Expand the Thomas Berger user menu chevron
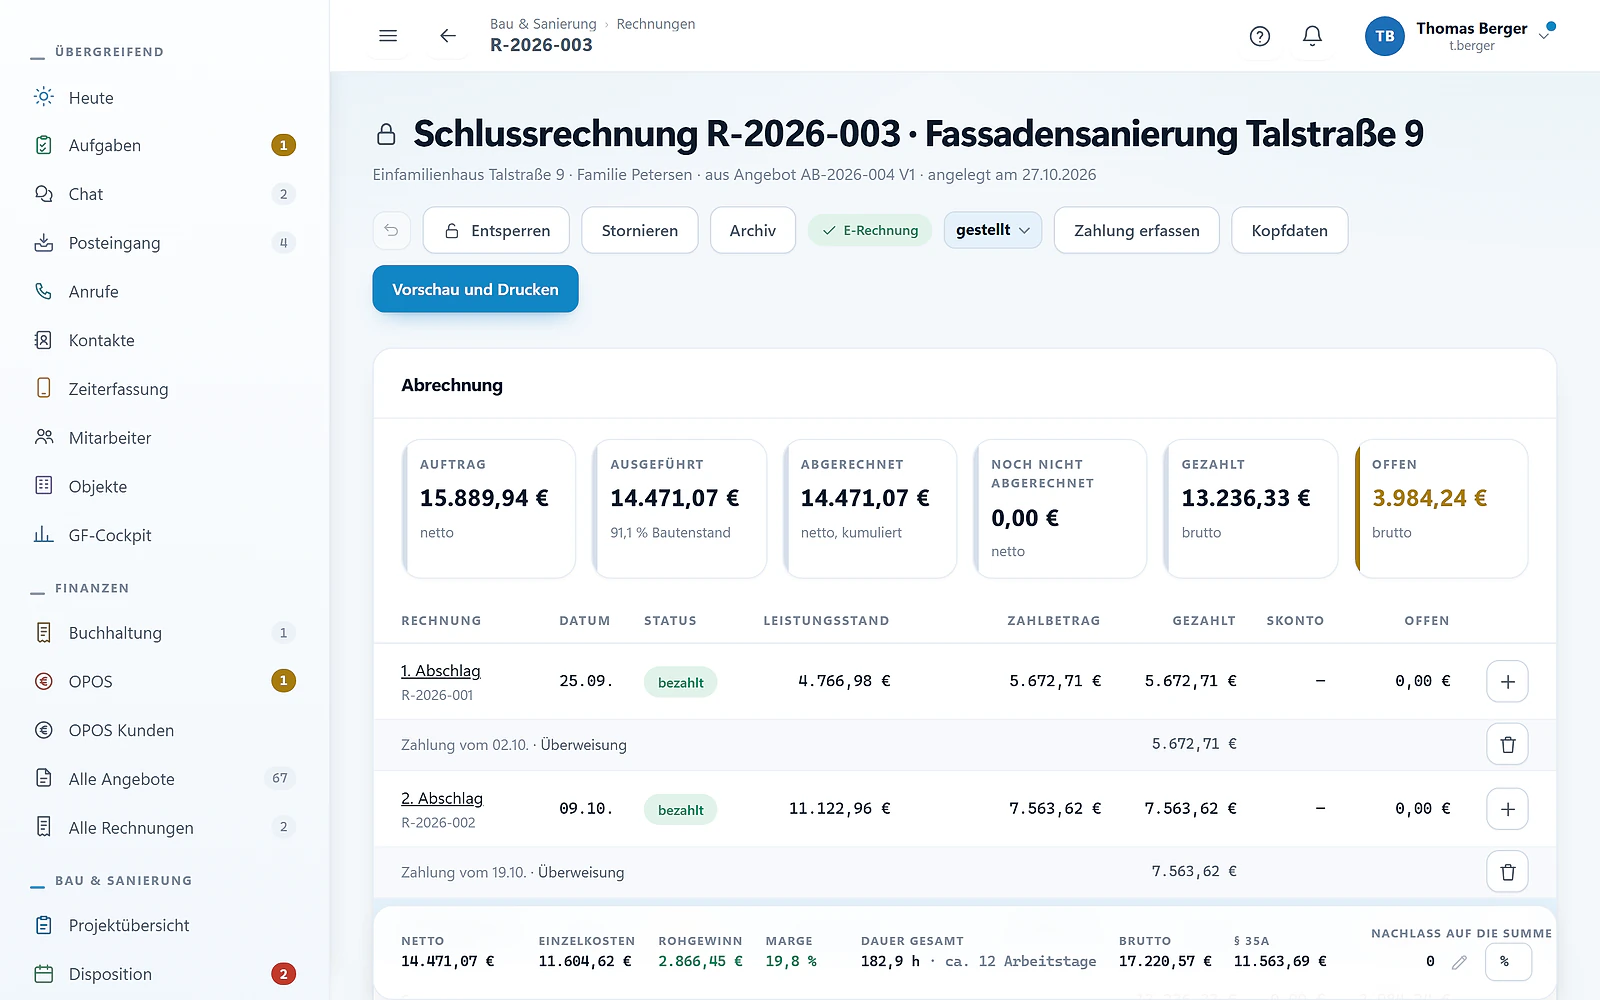This screenshot has height=1000, width=1600. tap(1544, 36)
